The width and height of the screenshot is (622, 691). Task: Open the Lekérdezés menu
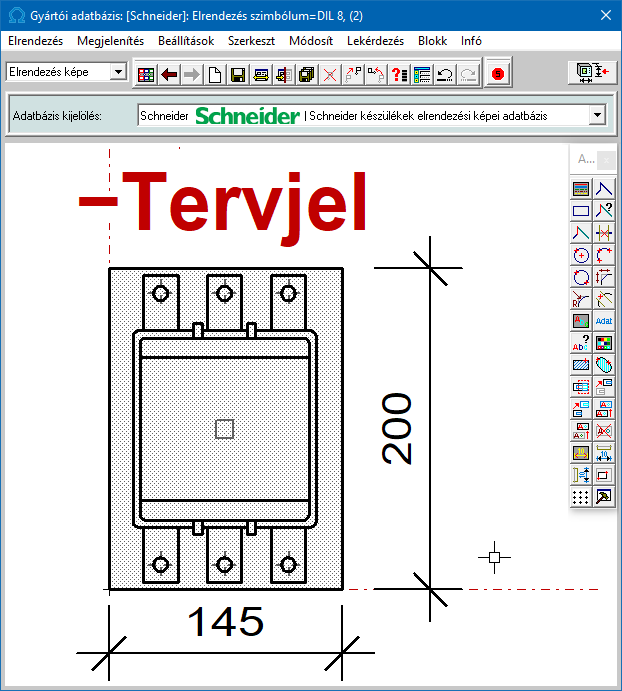375,41
